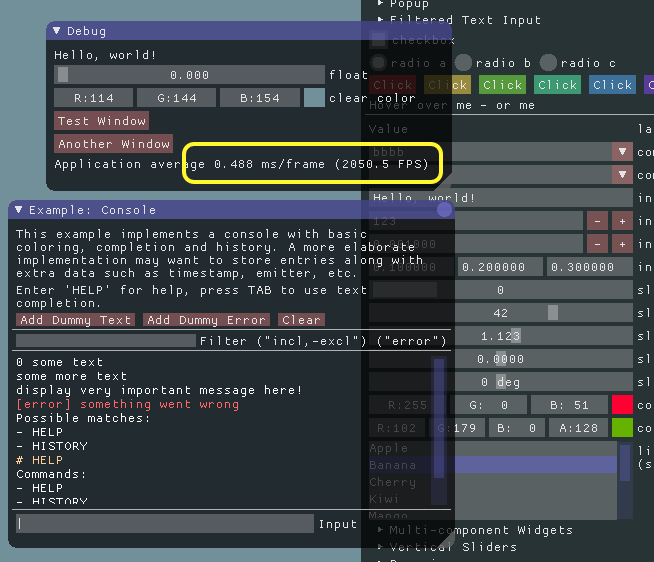Click the green Click button
The height and width of the screenshot is (562, 654).
click(x=502, y=85)
